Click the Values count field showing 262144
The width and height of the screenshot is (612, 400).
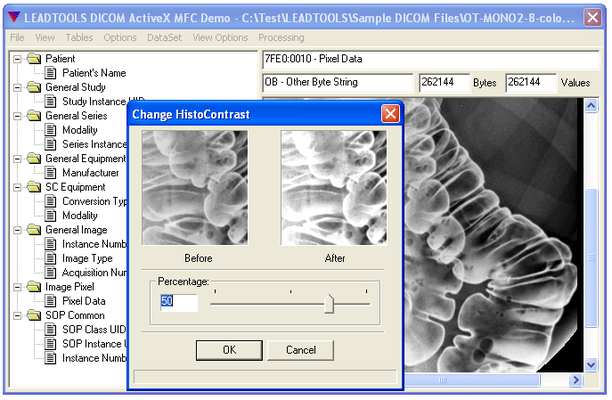(x=531, y=82)
